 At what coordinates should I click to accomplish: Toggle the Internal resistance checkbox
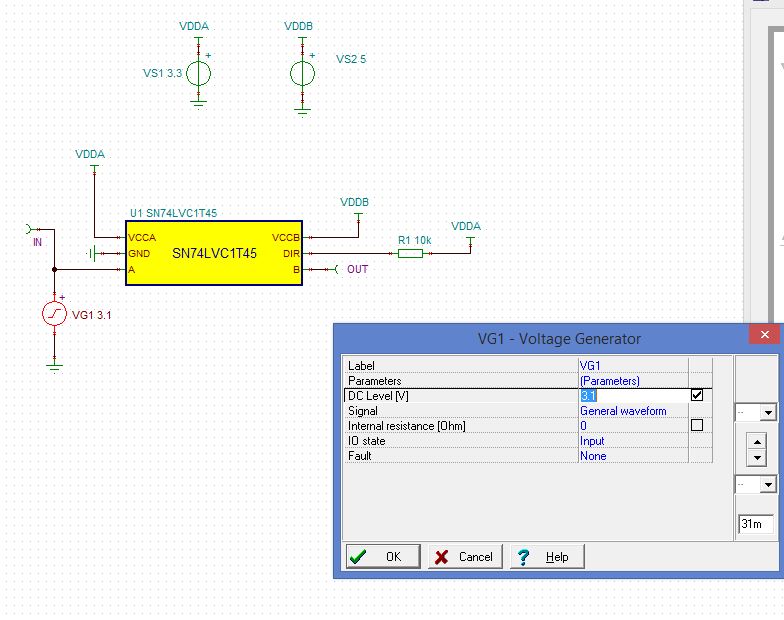697,425
